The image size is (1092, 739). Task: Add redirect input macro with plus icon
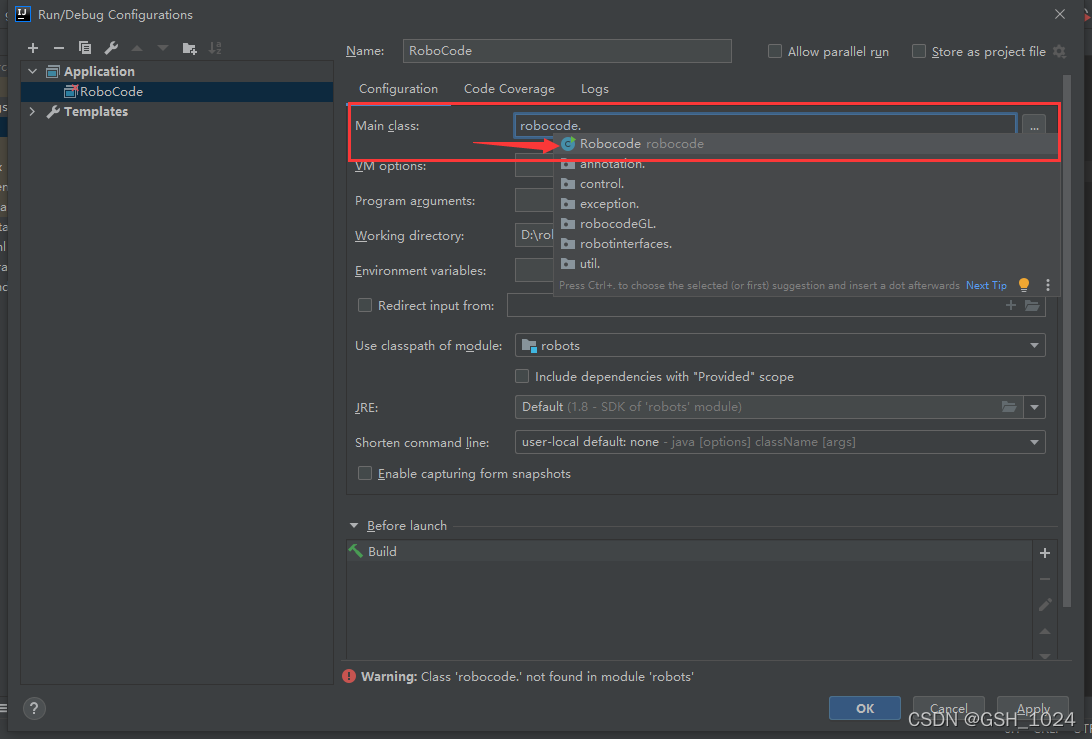click(x=1011, y=305)
